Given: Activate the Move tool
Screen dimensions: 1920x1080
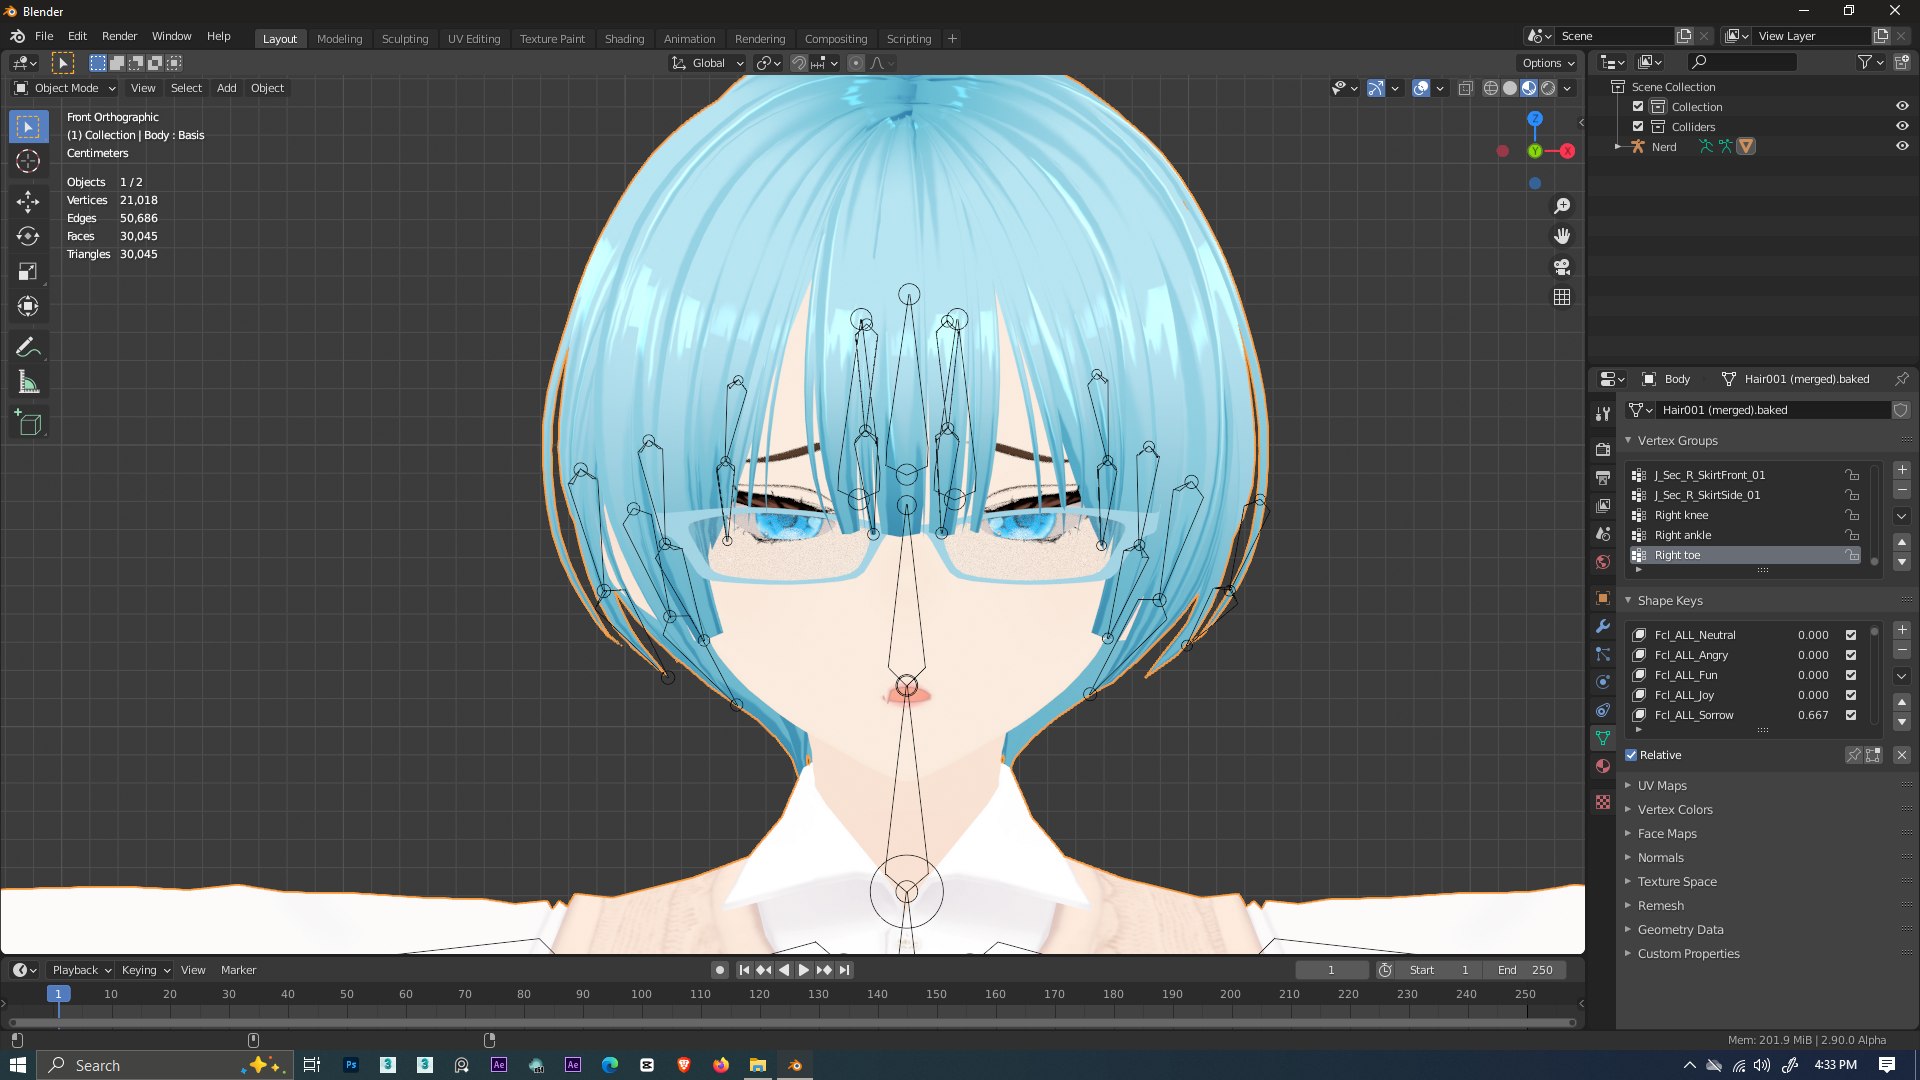Looking at the screenshot, I should tap(28, 201).
